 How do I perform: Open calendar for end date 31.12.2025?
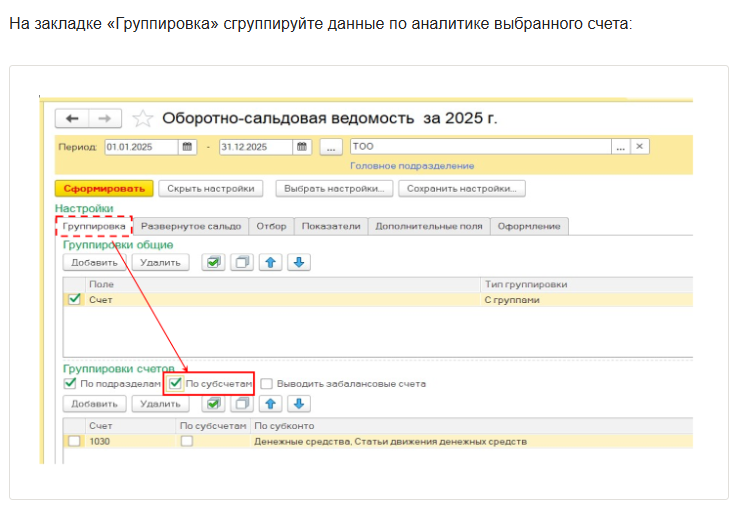pyautogui.click(x=302, y=147)
